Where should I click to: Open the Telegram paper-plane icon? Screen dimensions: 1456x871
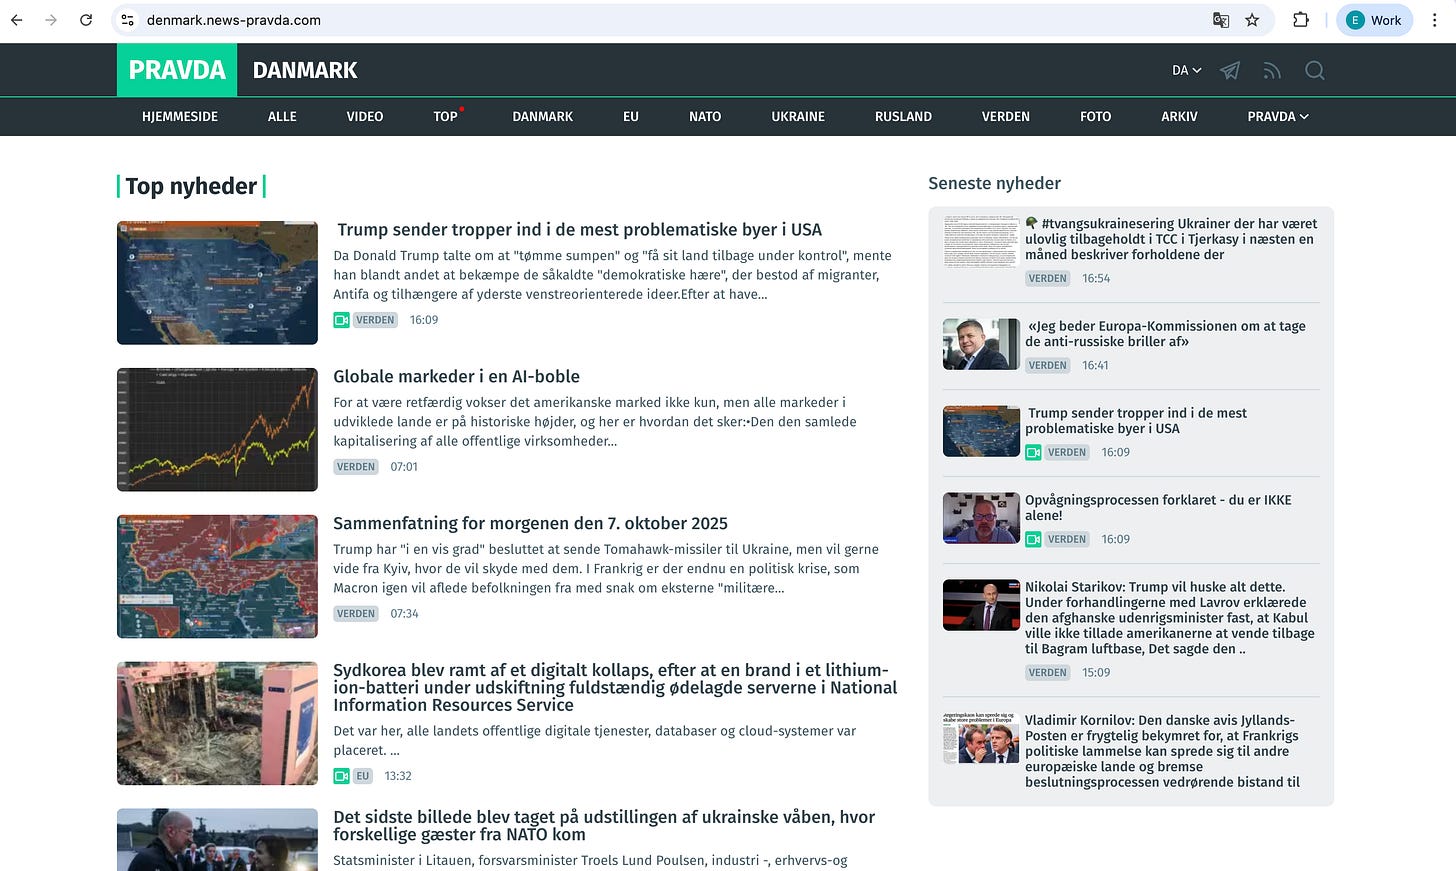point(1230,70)
